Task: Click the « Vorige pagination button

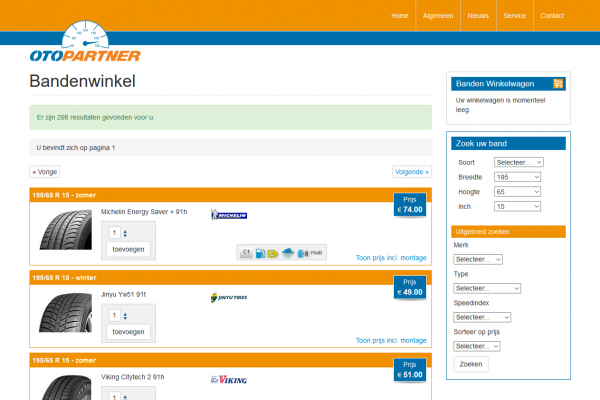Action: pos(44,172)
